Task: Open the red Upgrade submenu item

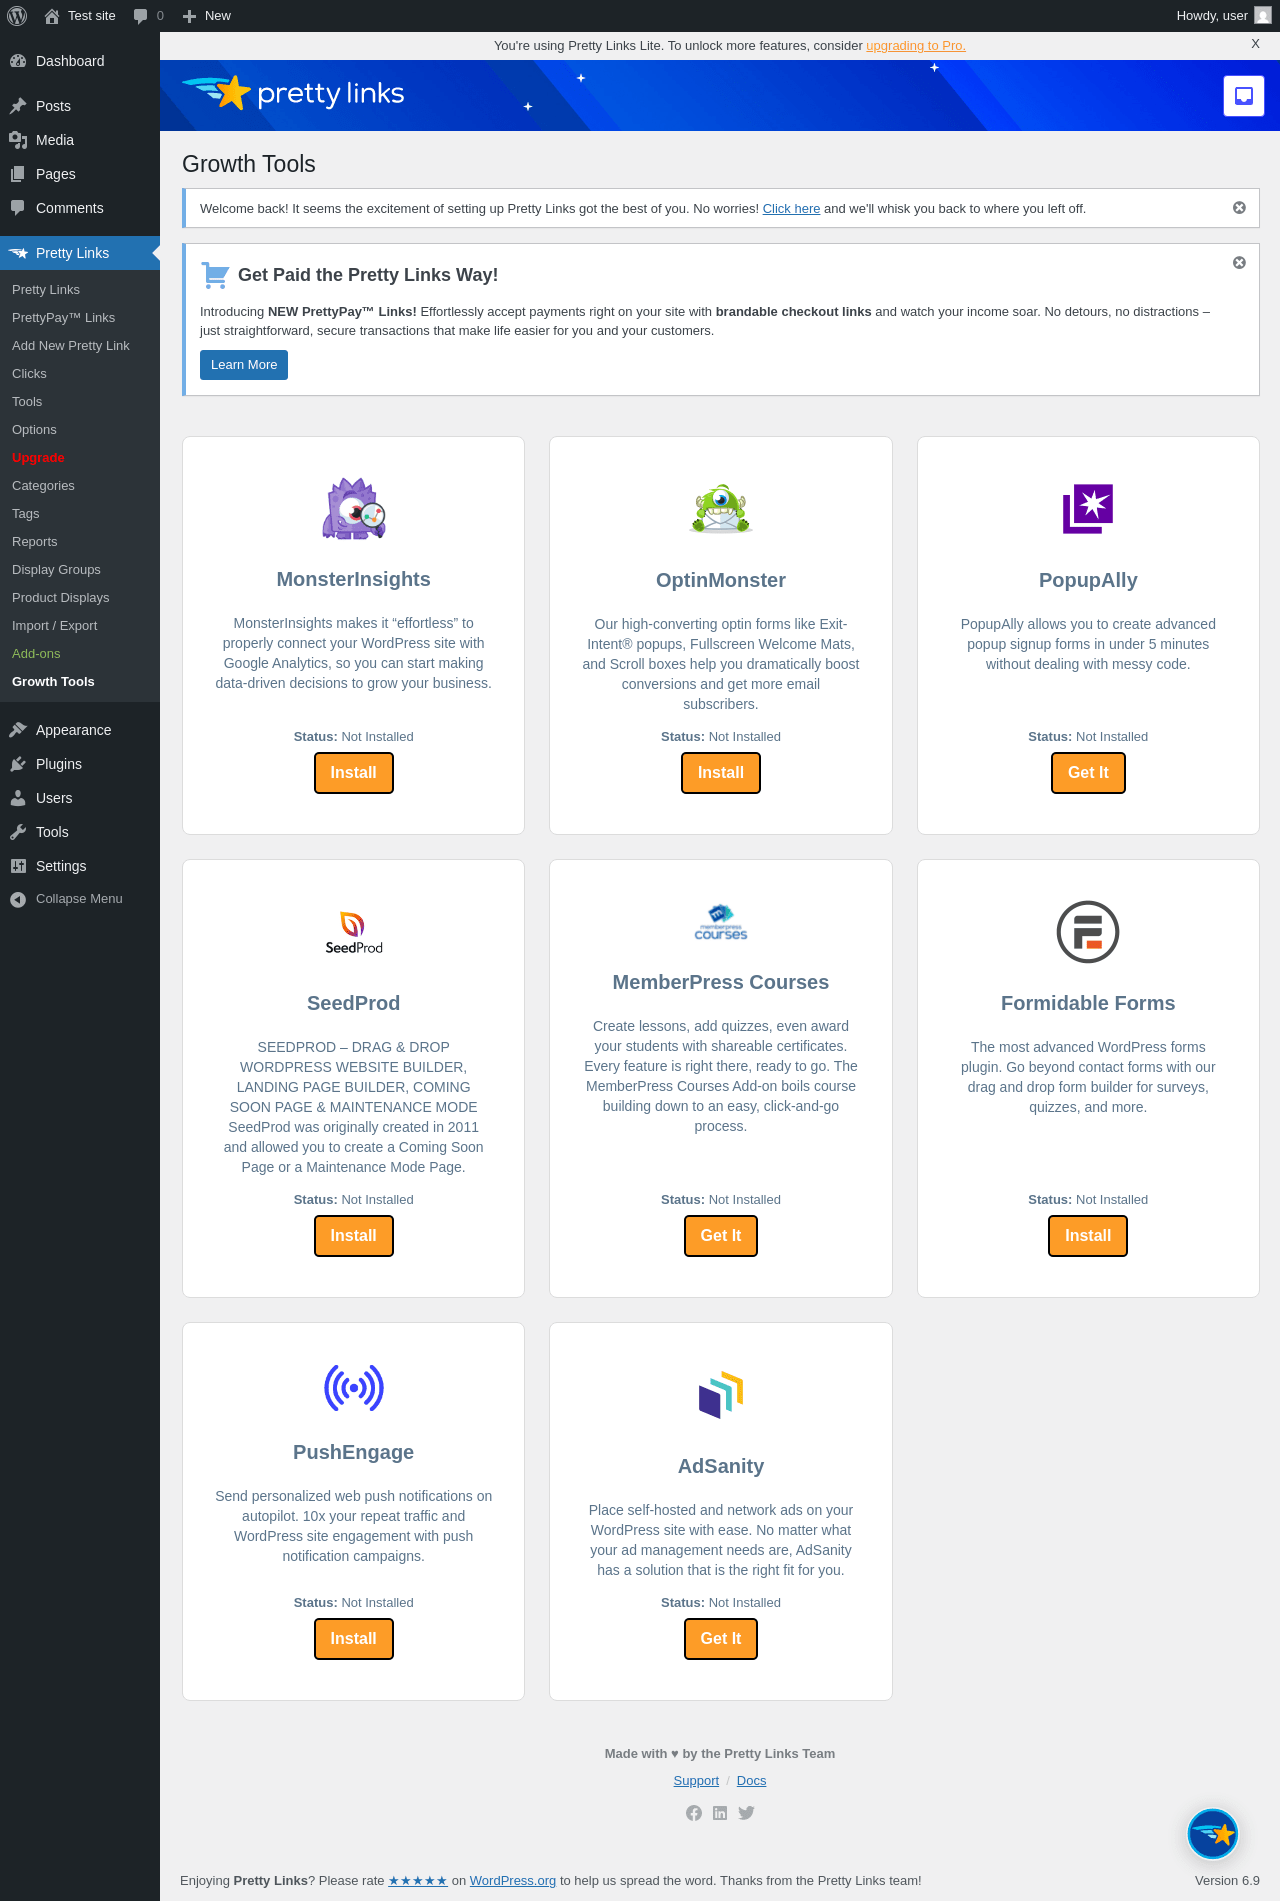Action: click(80, 458)
